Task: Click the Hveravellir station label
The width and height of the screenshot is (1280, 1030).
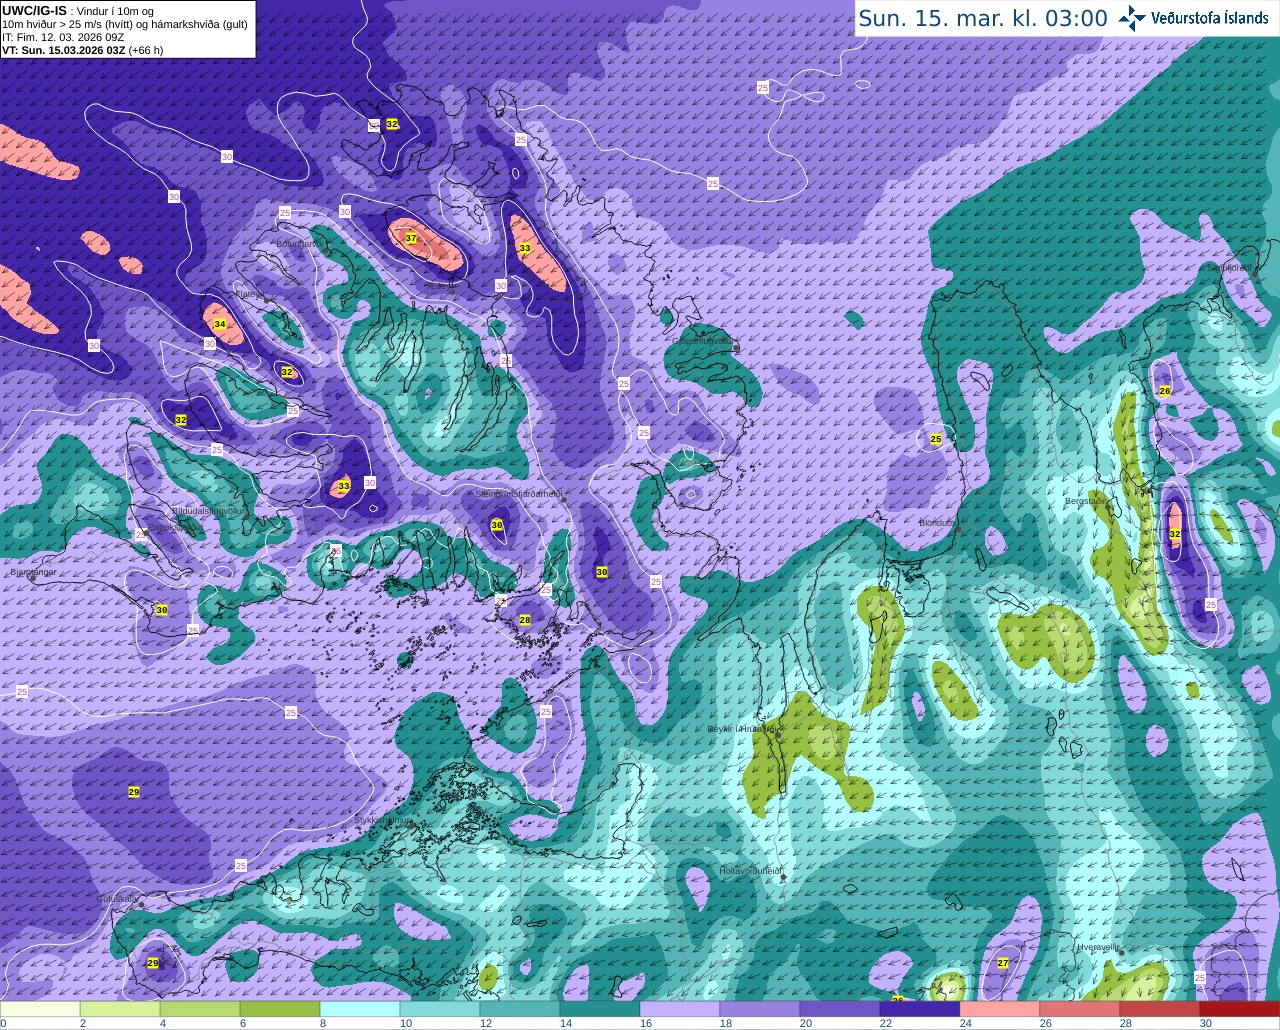Action: [x=1098, y=946]
